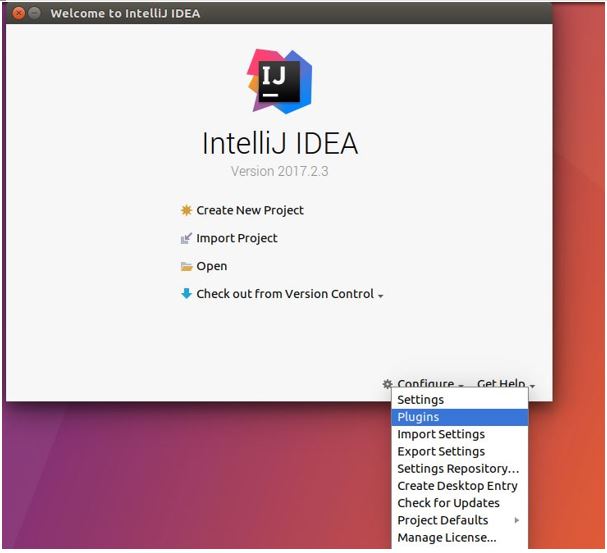Click the Version 2017.2.3 text

[279, 171]
